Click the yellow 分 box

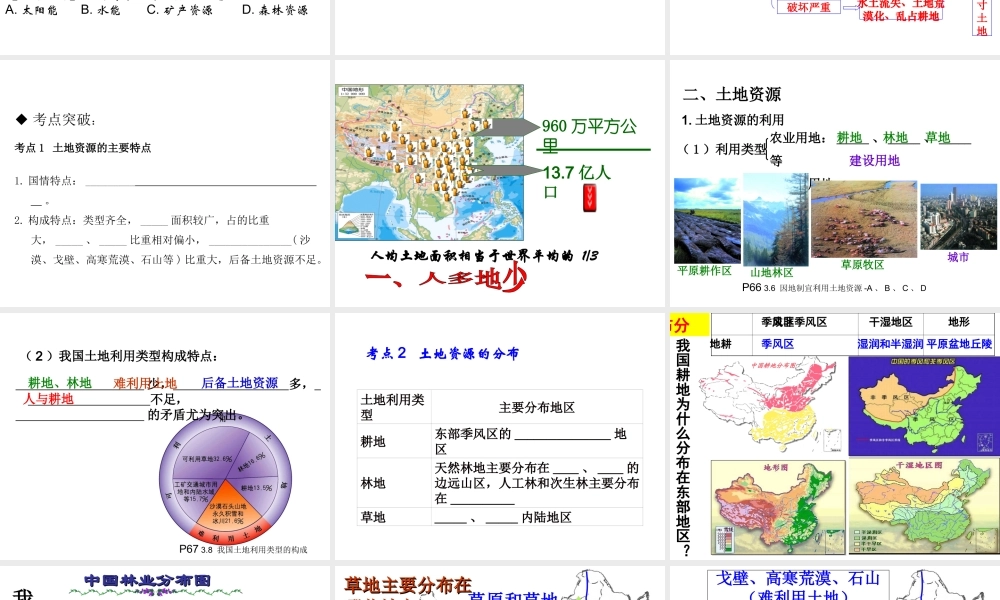coord(689,325)
